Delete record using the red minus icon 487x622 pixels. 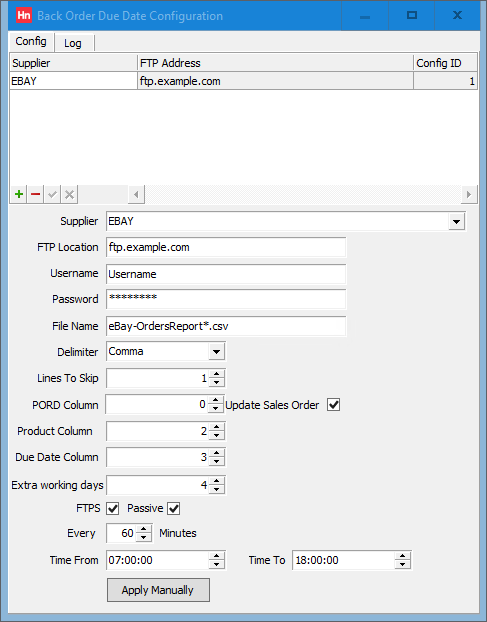pyautogui.click(x=35, y=194)
